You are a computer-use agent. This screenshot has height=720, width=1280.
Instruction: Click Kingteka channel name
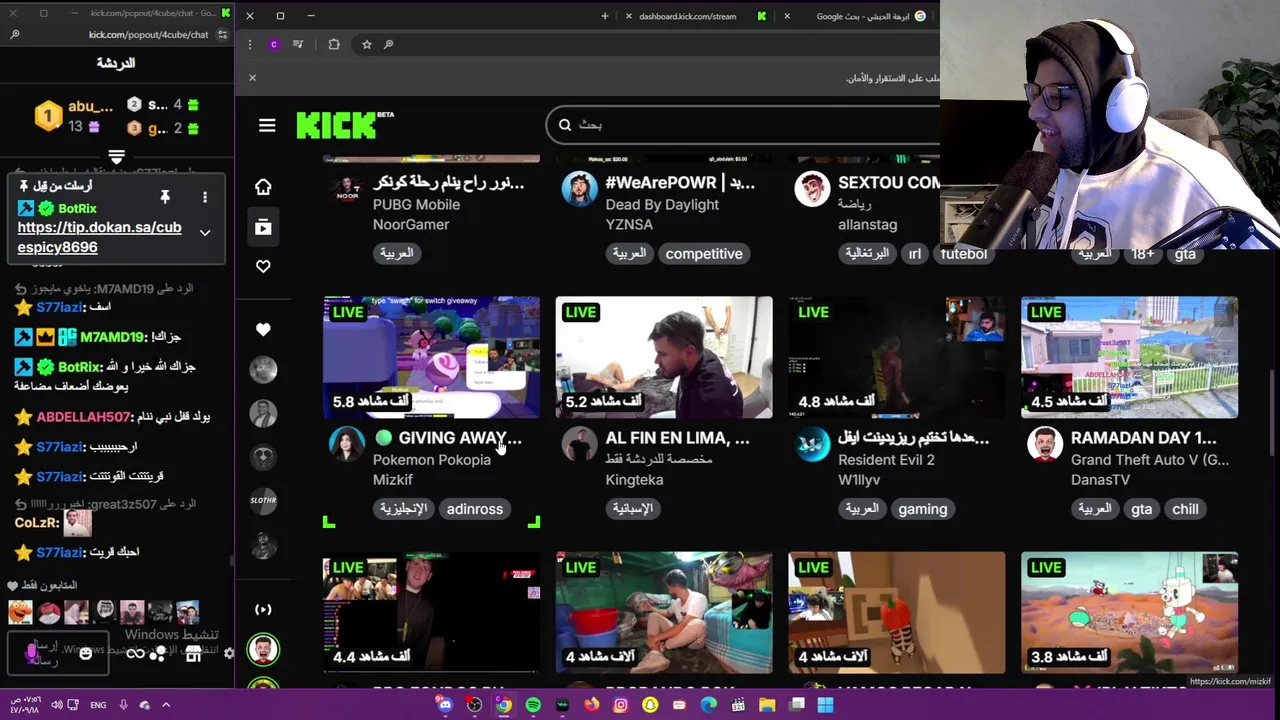634,480
